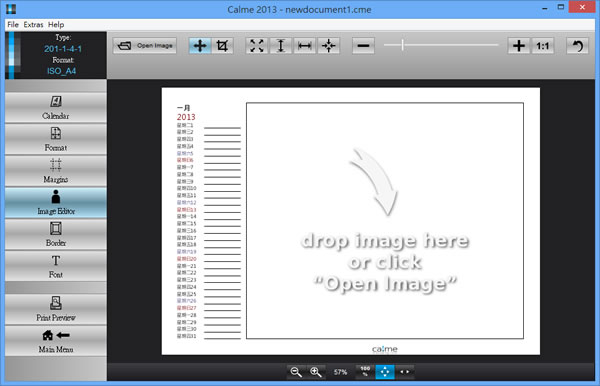Fit image to width icon

pyautogui.click(x=305, y=46)
